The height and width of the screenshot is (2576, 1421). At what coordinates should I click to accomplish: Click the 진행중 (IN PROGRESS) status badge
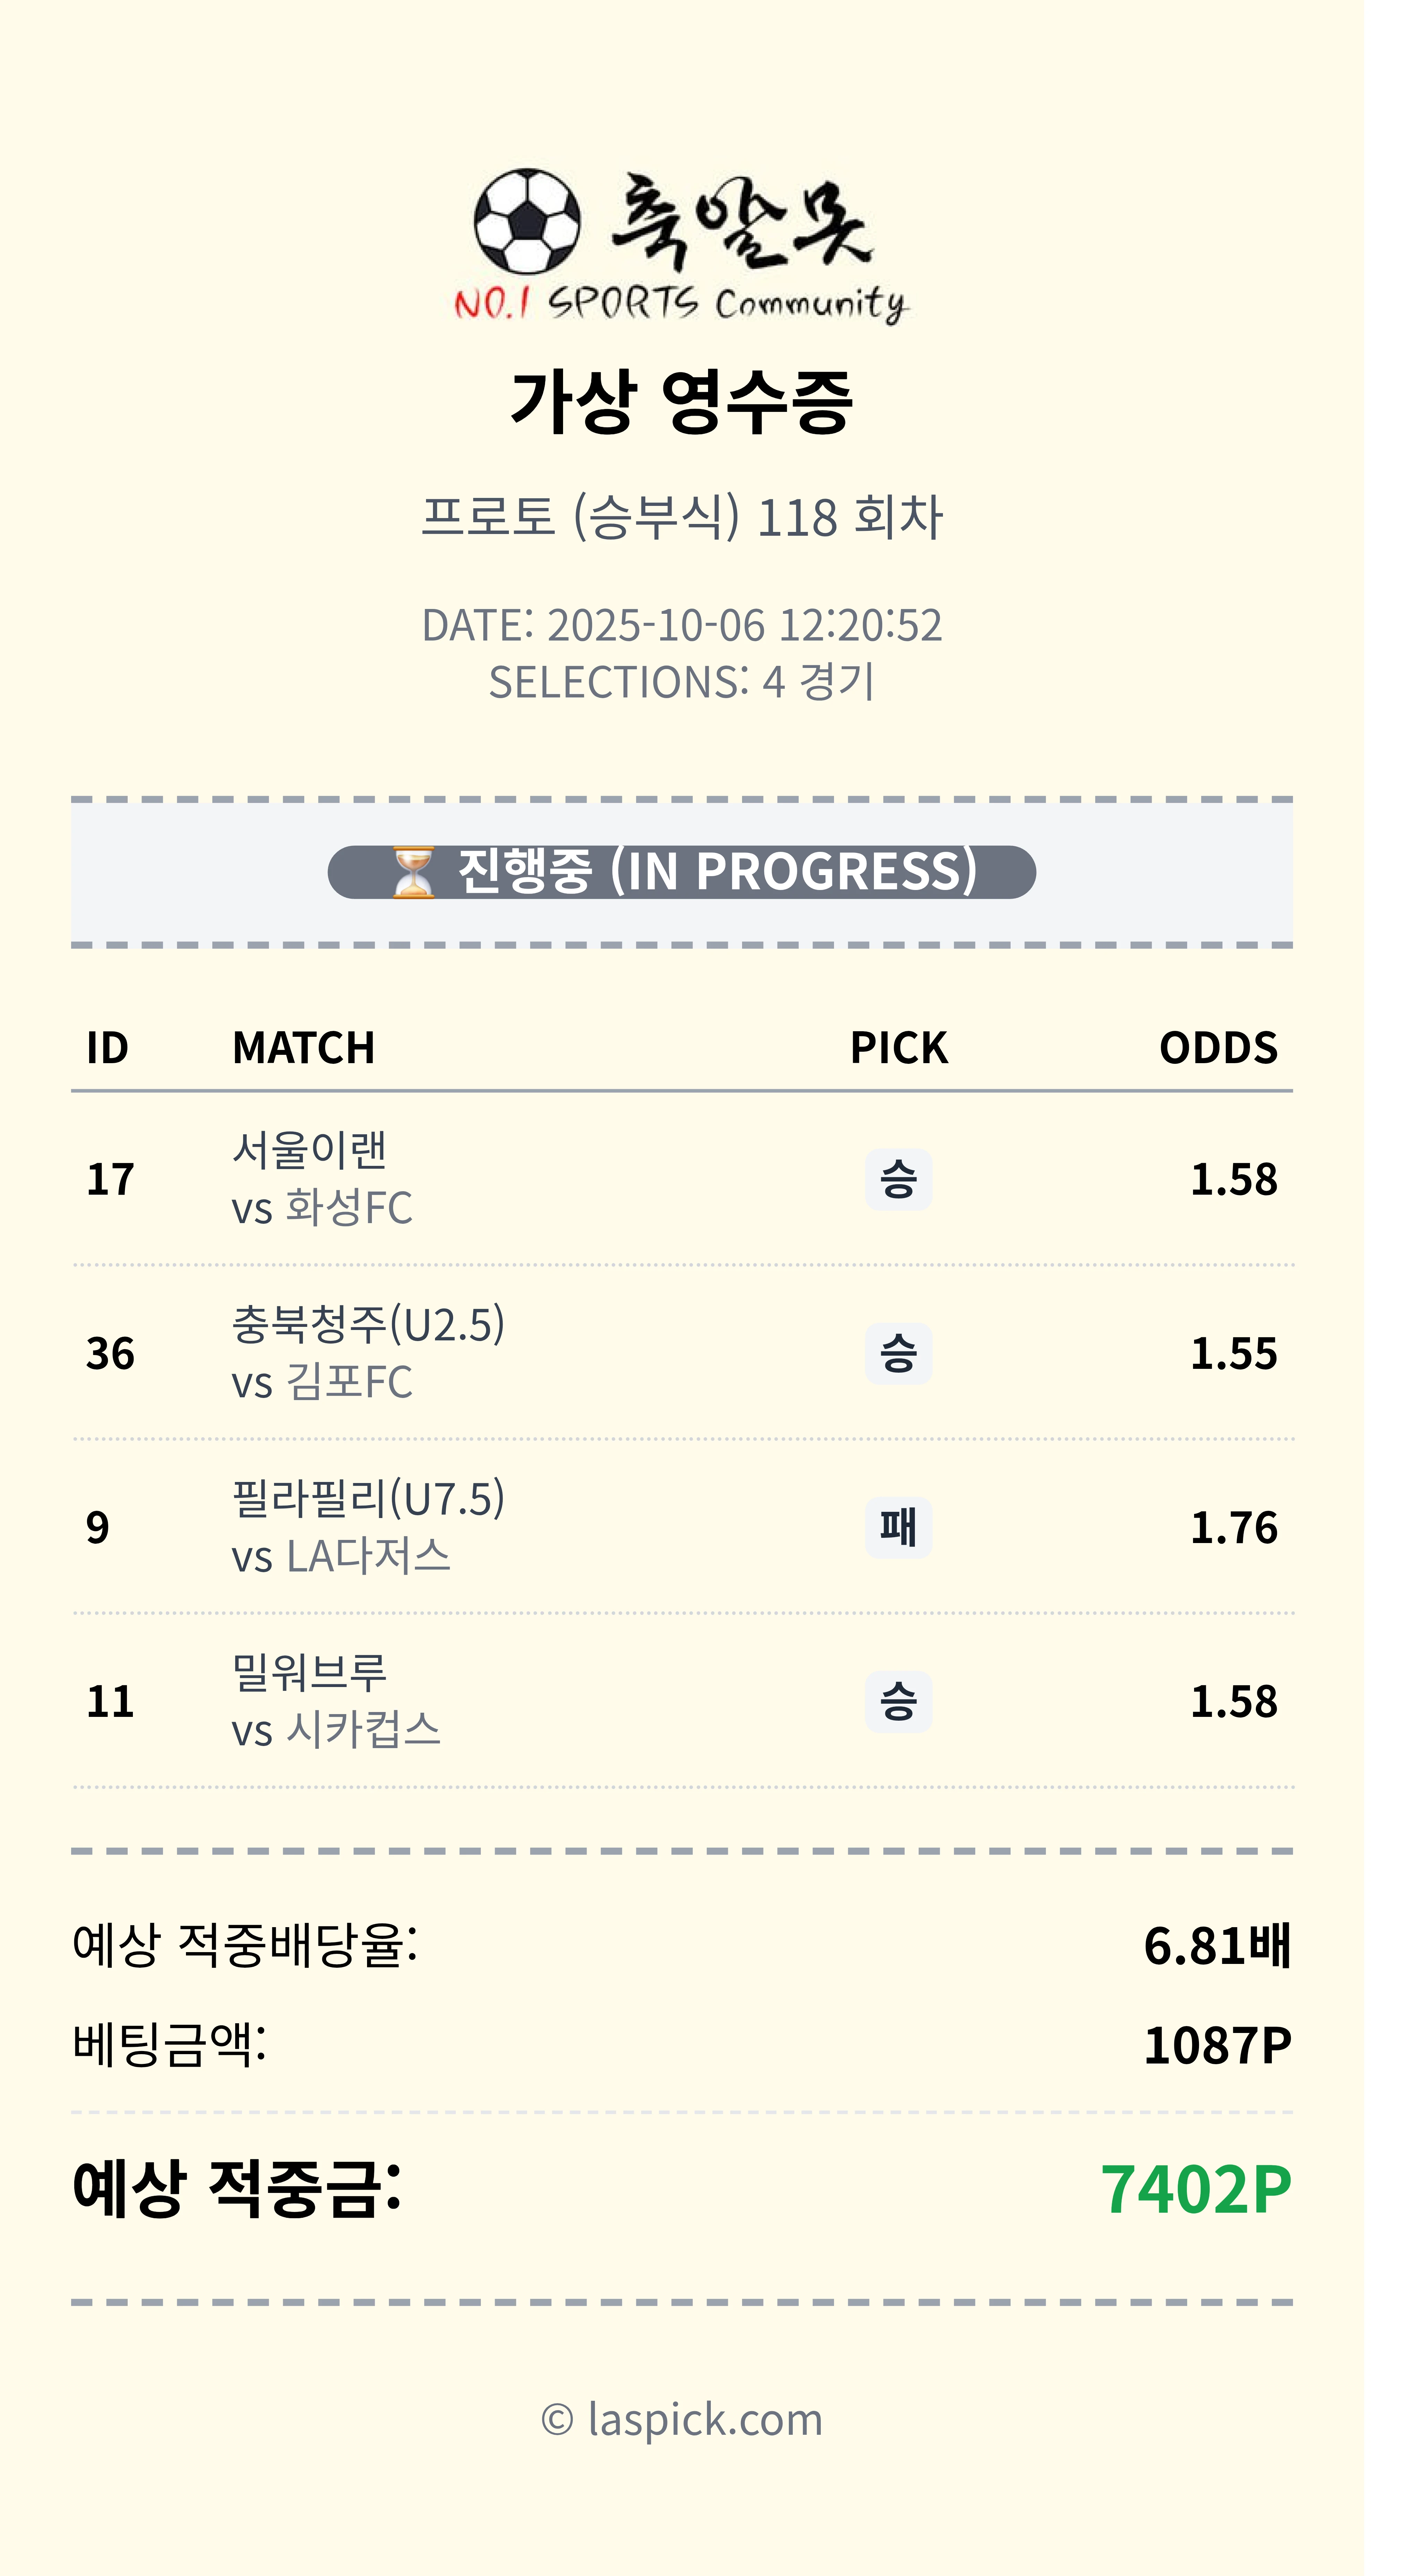point(682,872)
